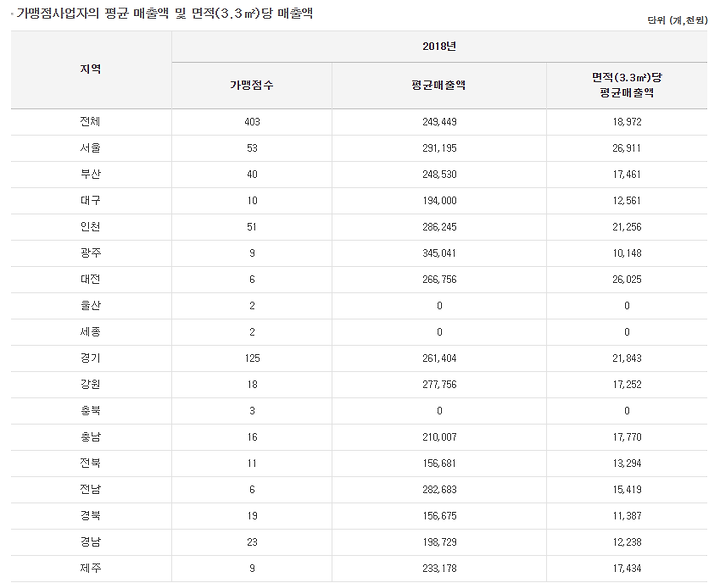The width and height of the screenshot is (720, 583).
Task: Select the 전북 region cell
Action: tap(90, 463)
